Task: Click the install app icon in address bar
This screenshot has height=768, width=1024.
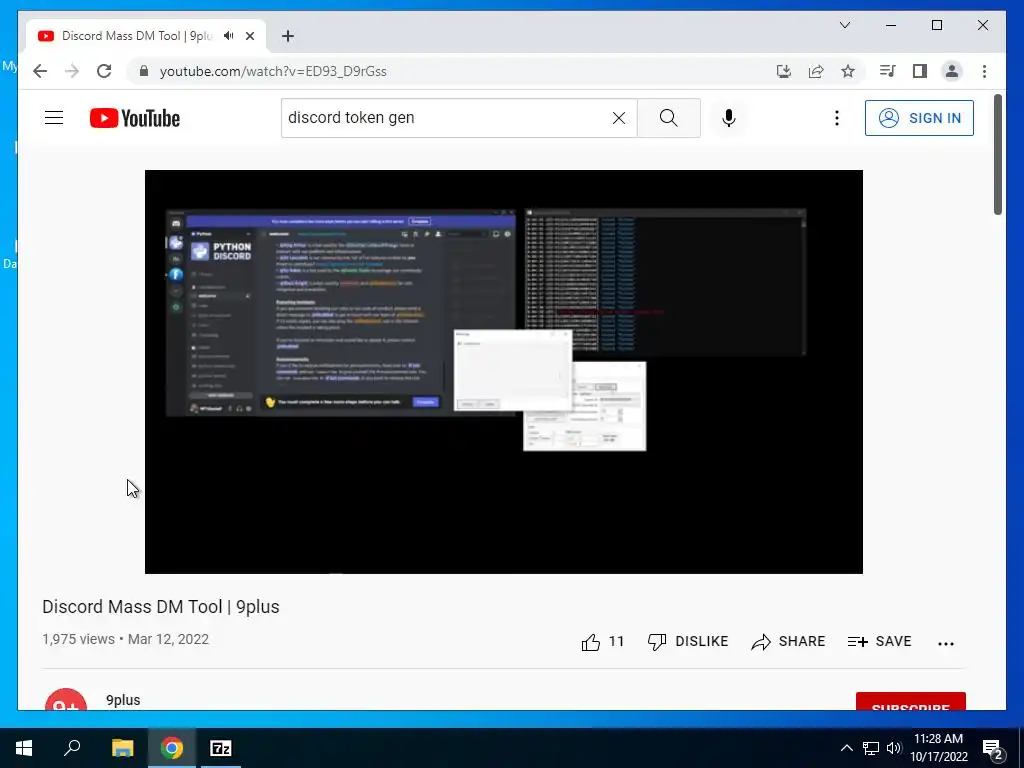Action: pos(784,71)
